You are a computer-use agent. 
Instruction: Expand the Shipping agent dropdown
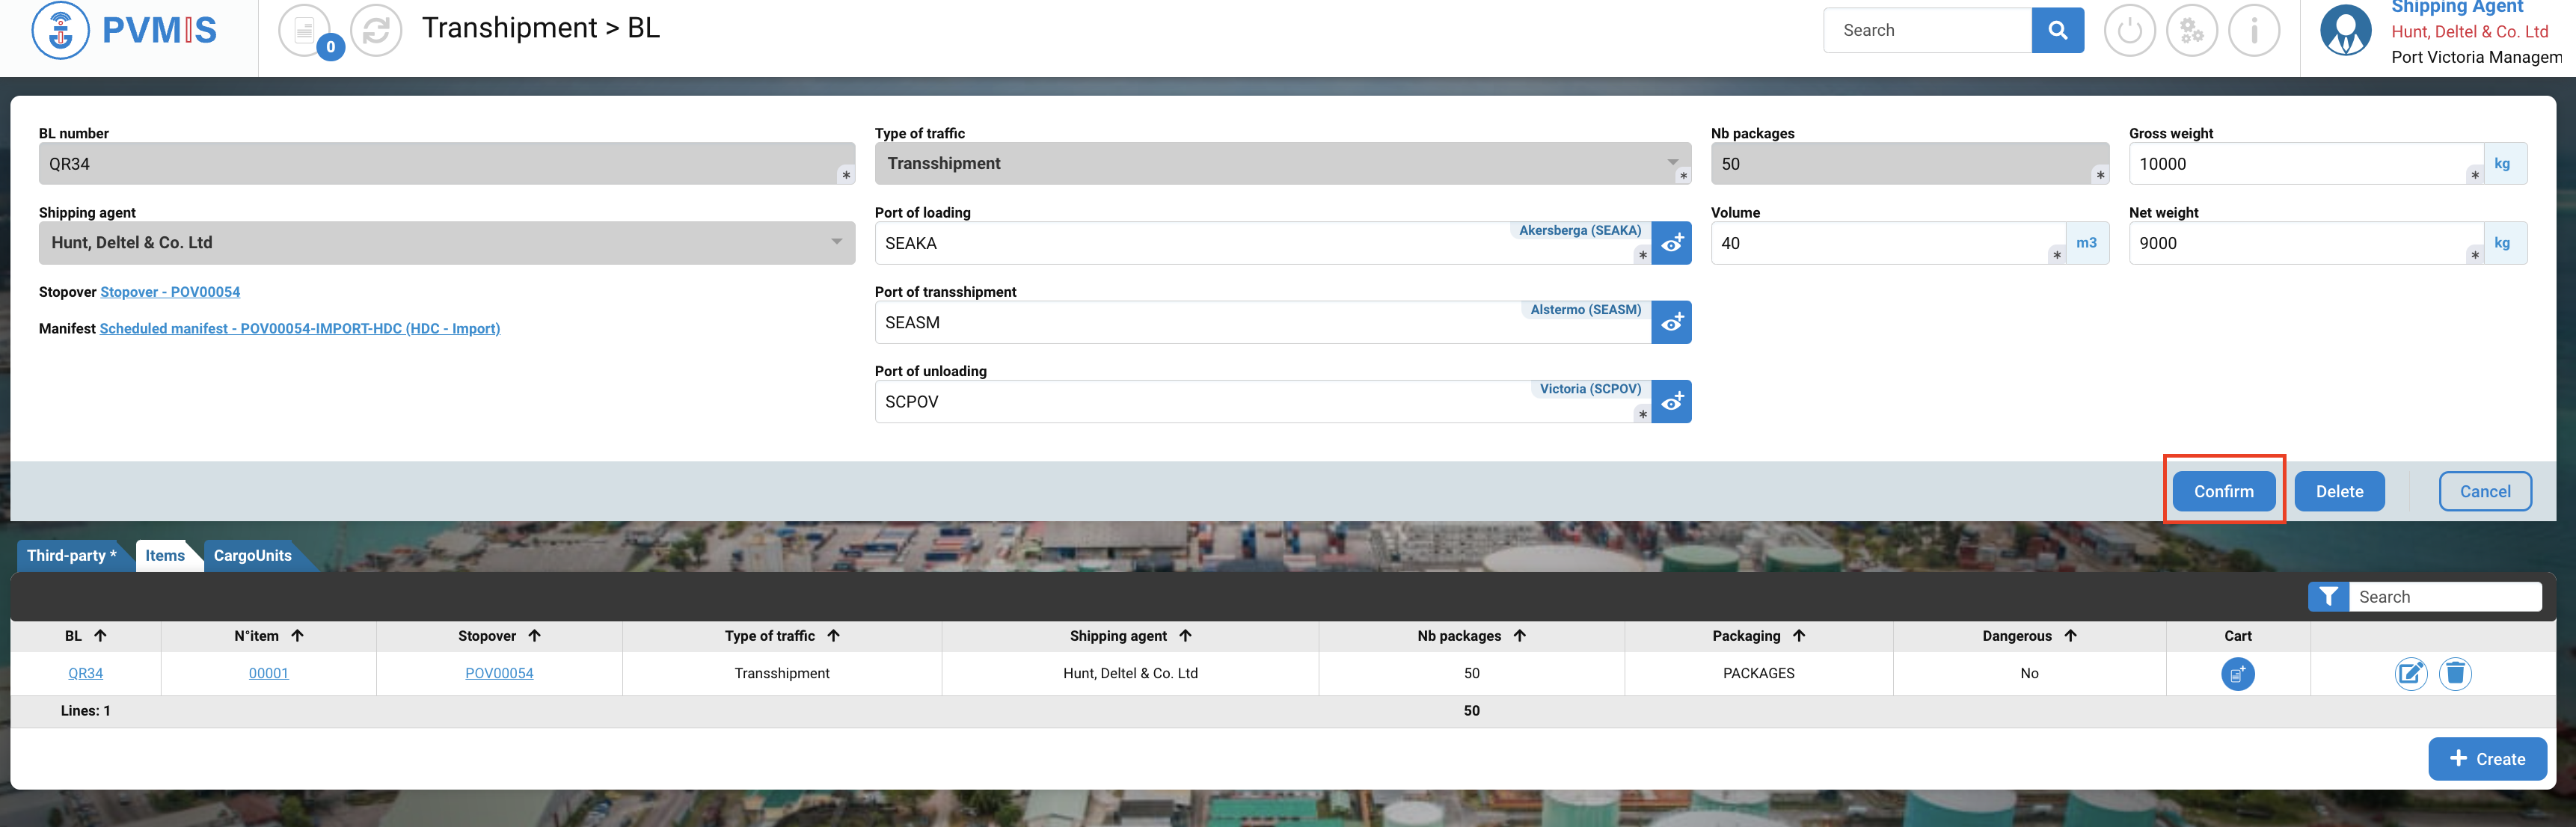click(x=836, y=242)
